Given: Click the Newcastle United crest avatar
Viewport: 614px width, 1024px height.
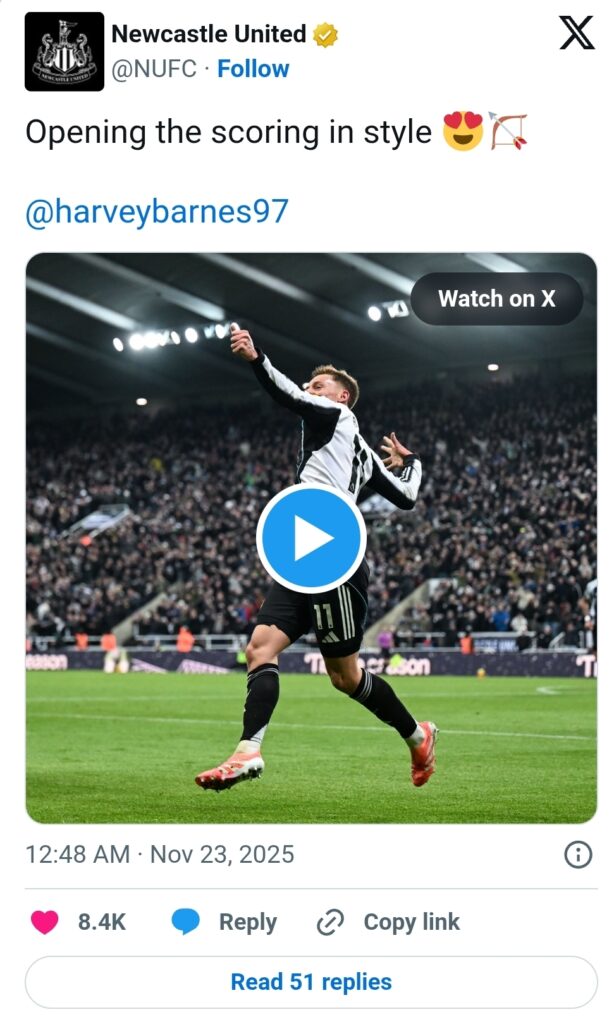Looking at the screenshot, I should pyautogui.click(x=64, y=52).
